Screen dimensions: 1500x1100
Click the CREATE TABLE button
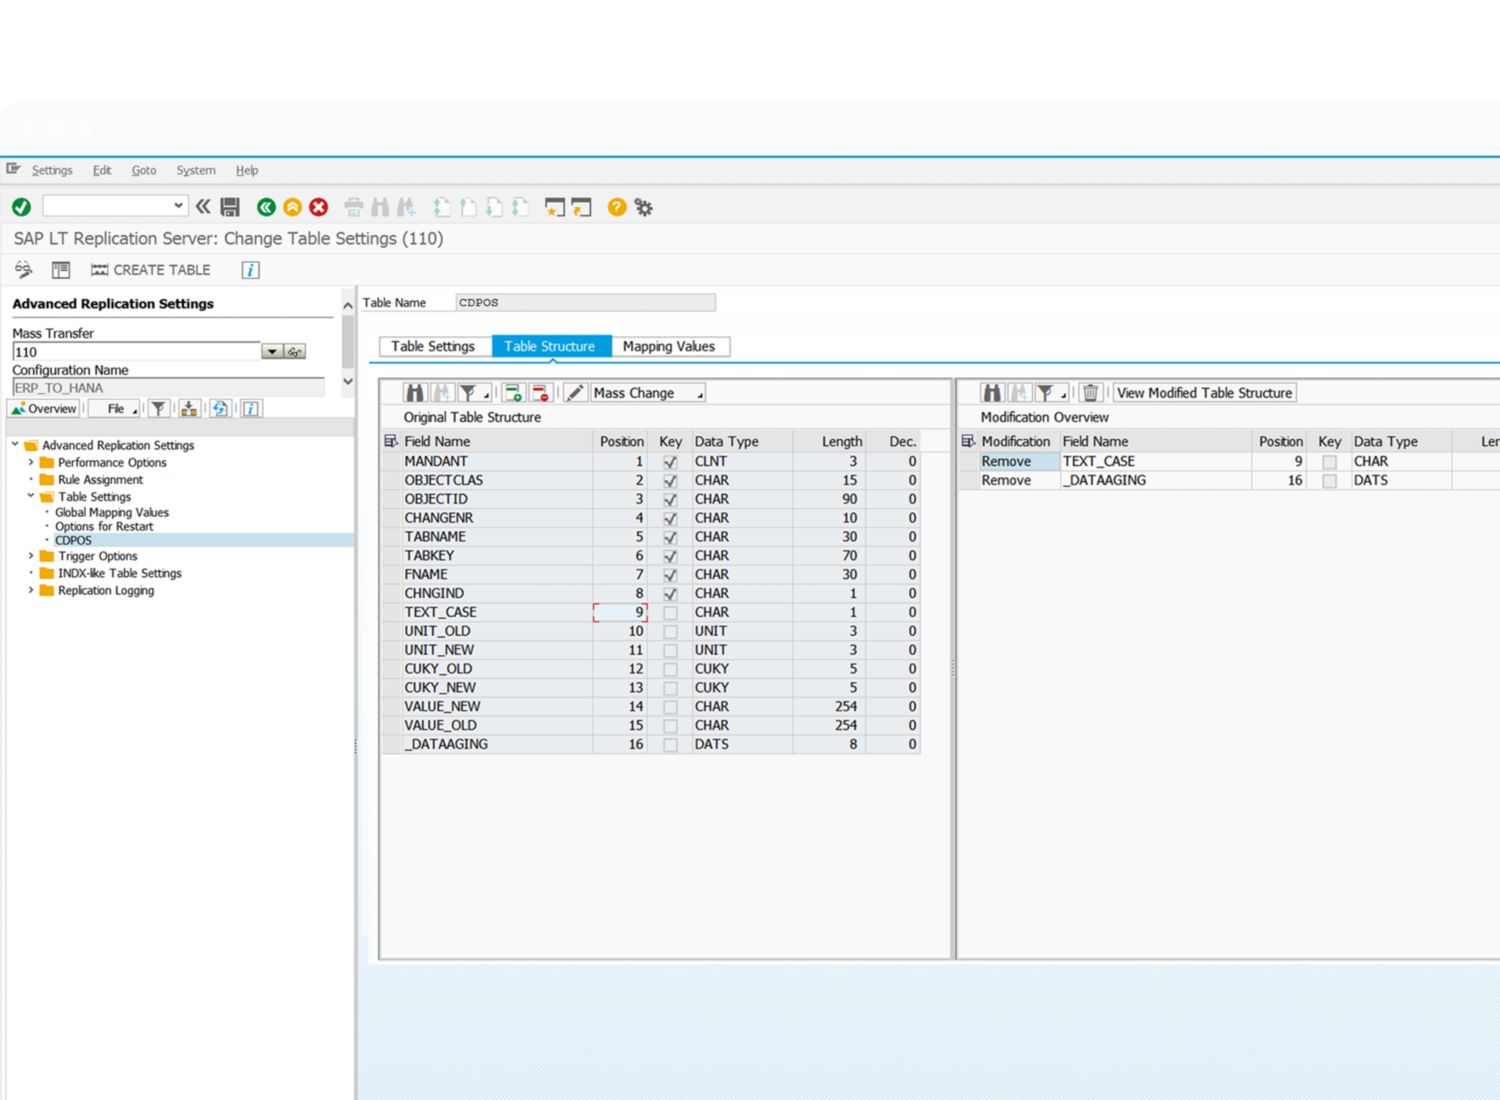point(151,270)
